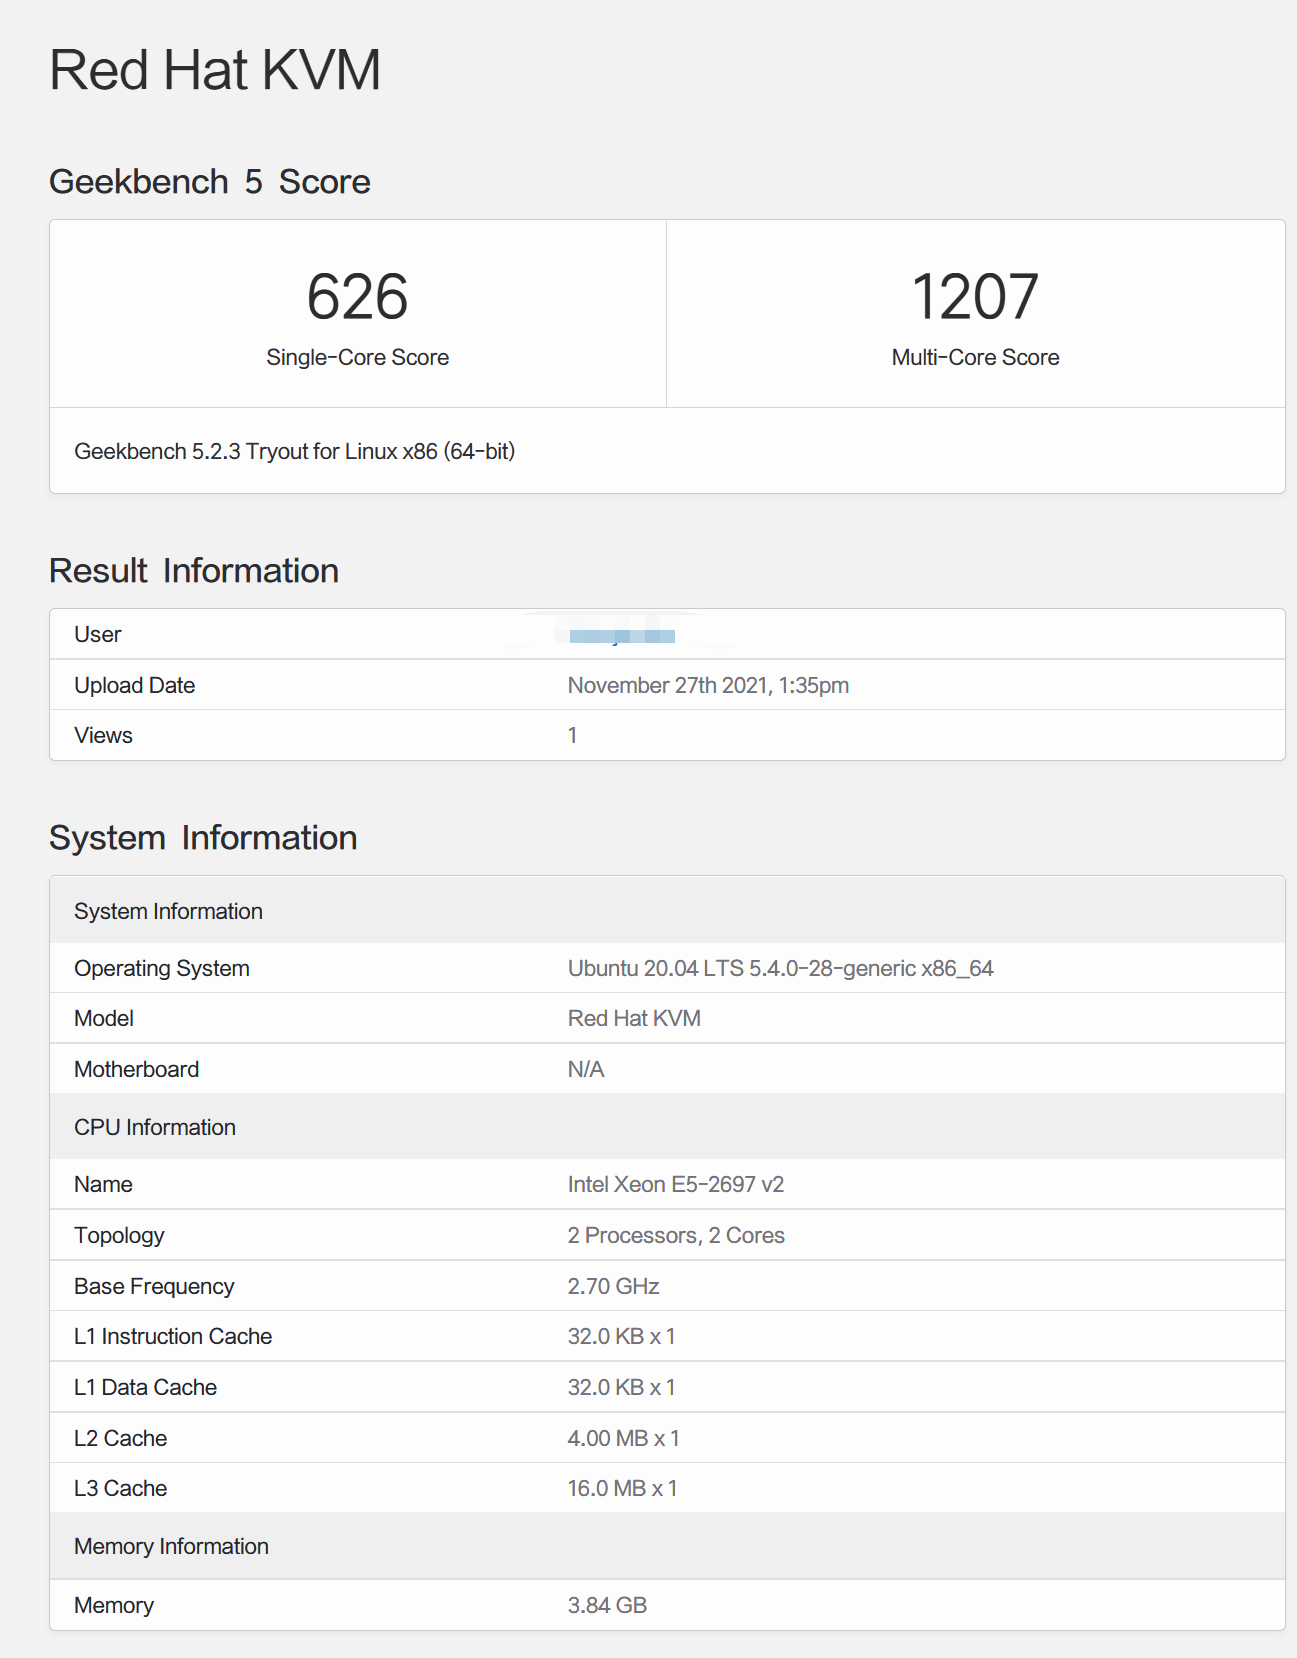Select the 2.70 GHz frequency value
The height and width of the screenshot is (1658, 1297).
(613, 1286)
